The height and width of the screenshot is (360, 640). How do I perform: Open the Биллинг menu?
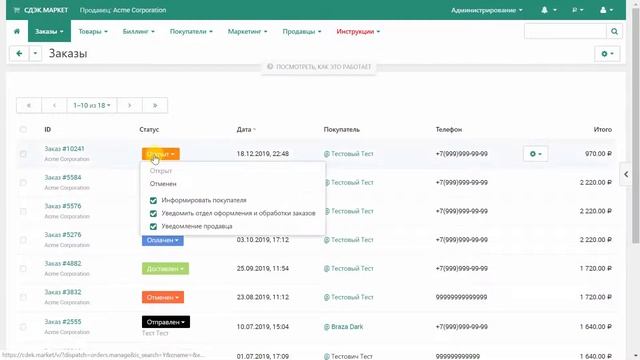[139, 31]
